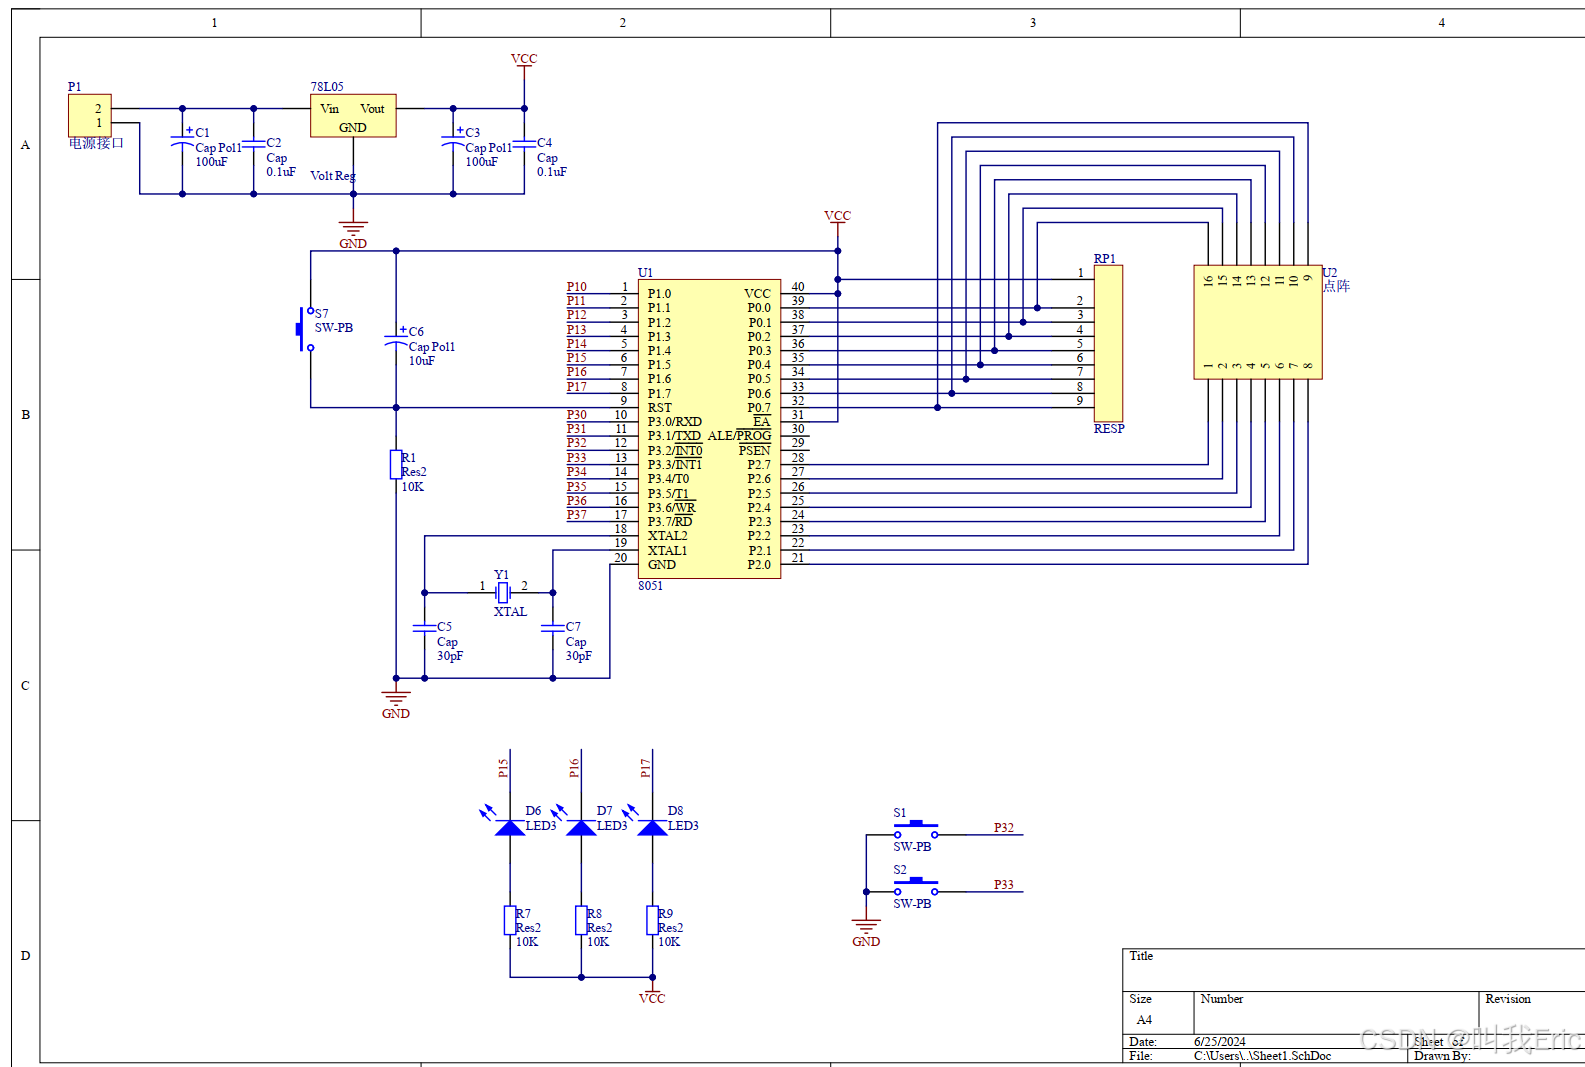Click the P2.0 pin name on U1

tap(759, 565)
